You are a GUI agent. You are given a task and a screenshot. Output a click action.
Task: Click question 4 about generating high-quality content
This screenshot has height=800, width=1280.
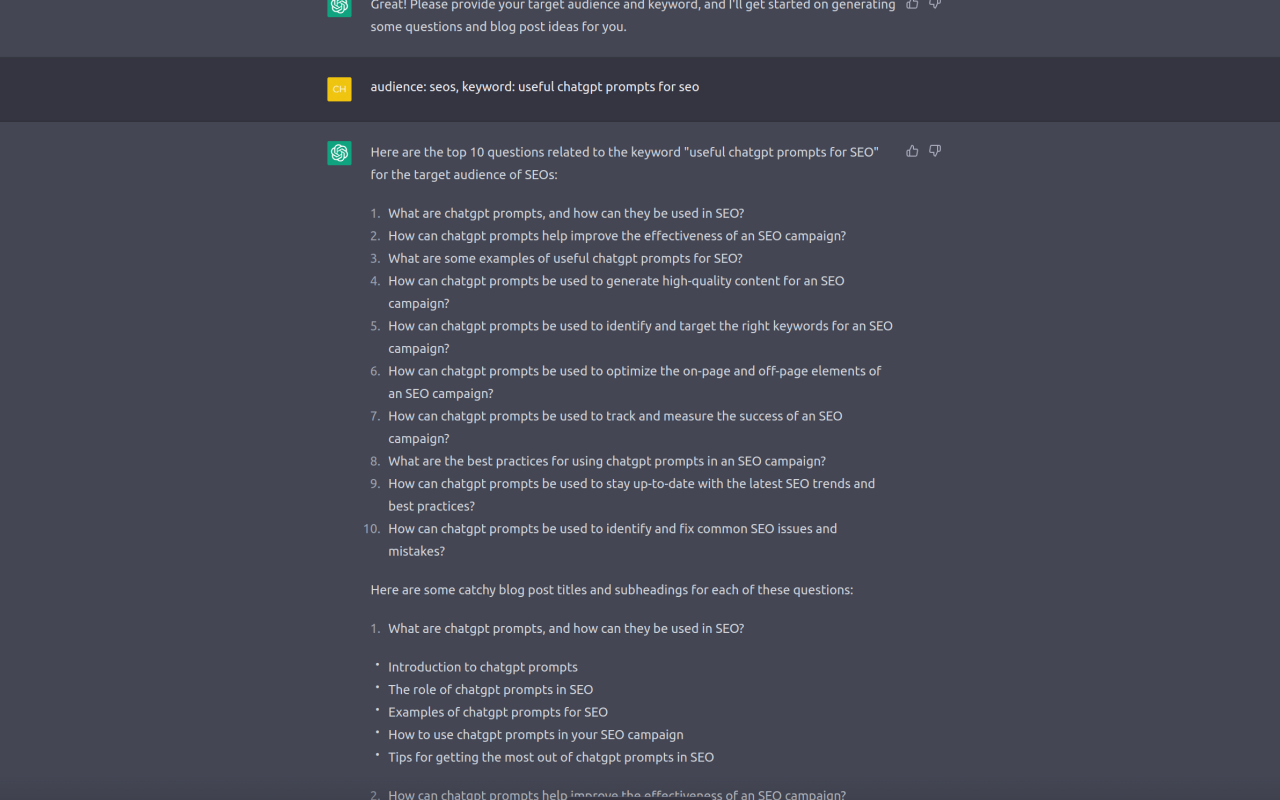(x=616, y=281)
